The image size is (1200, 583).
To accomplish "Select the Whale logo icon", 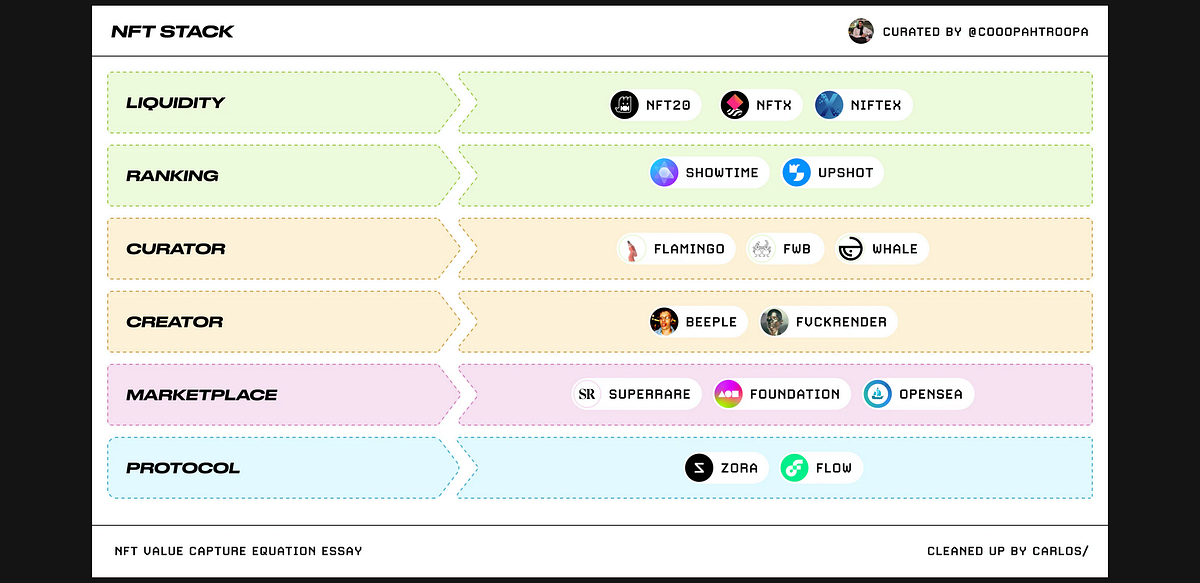I will coord(851,249).
